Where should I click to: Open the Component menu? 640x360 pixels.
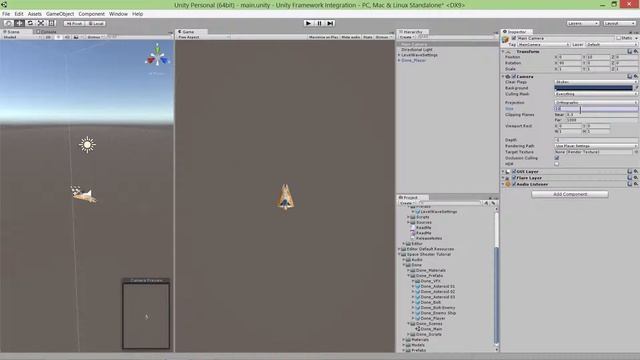[x=91, y=14]
